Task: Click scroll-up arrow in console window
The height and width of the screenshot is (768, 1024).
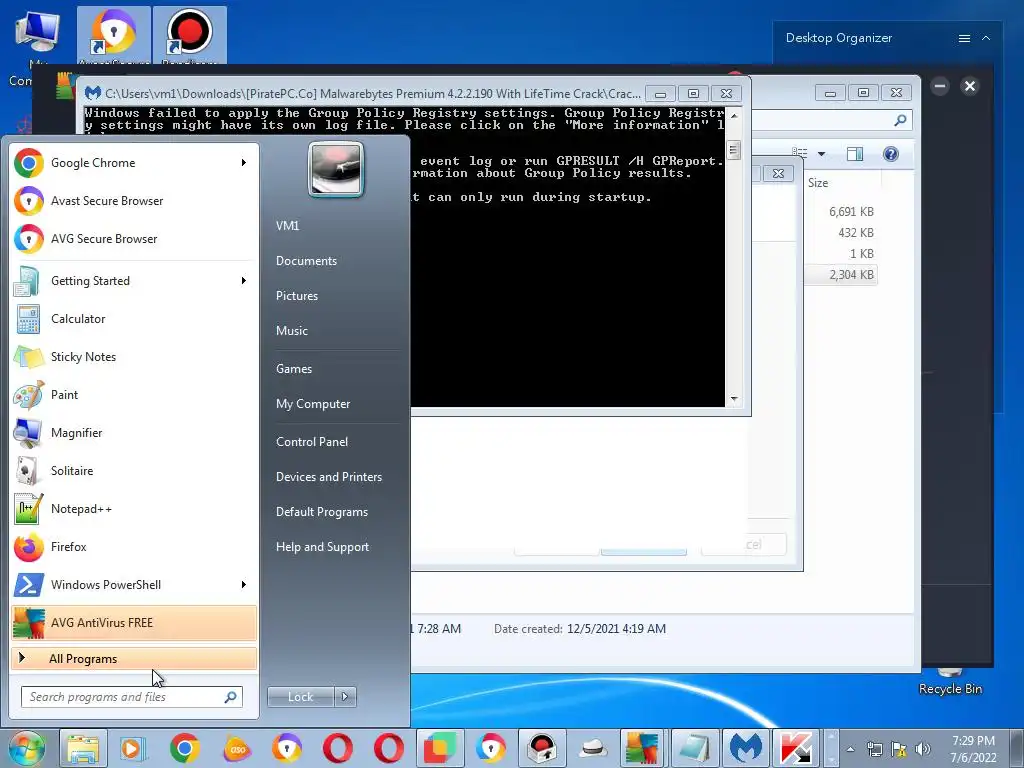Action: click(x=735, y=115)
